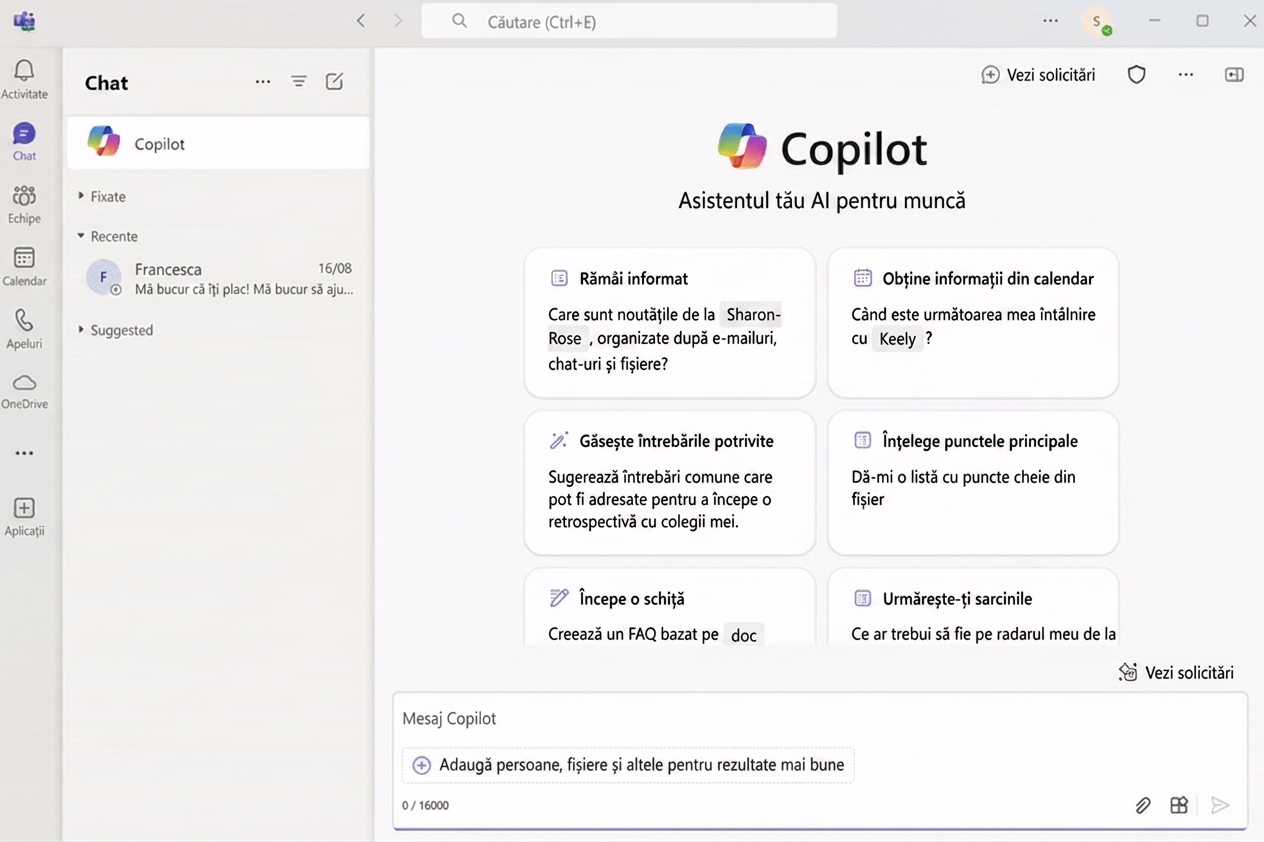
Task: Toggle the side panel icon
Action: [1234, 75]
